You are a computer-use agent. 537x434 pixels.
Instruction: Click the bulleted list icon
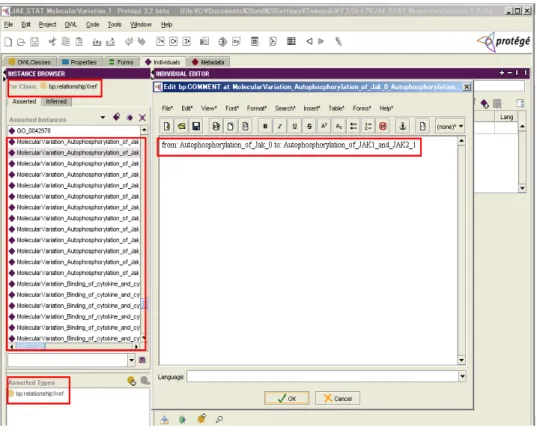(353, 126)
